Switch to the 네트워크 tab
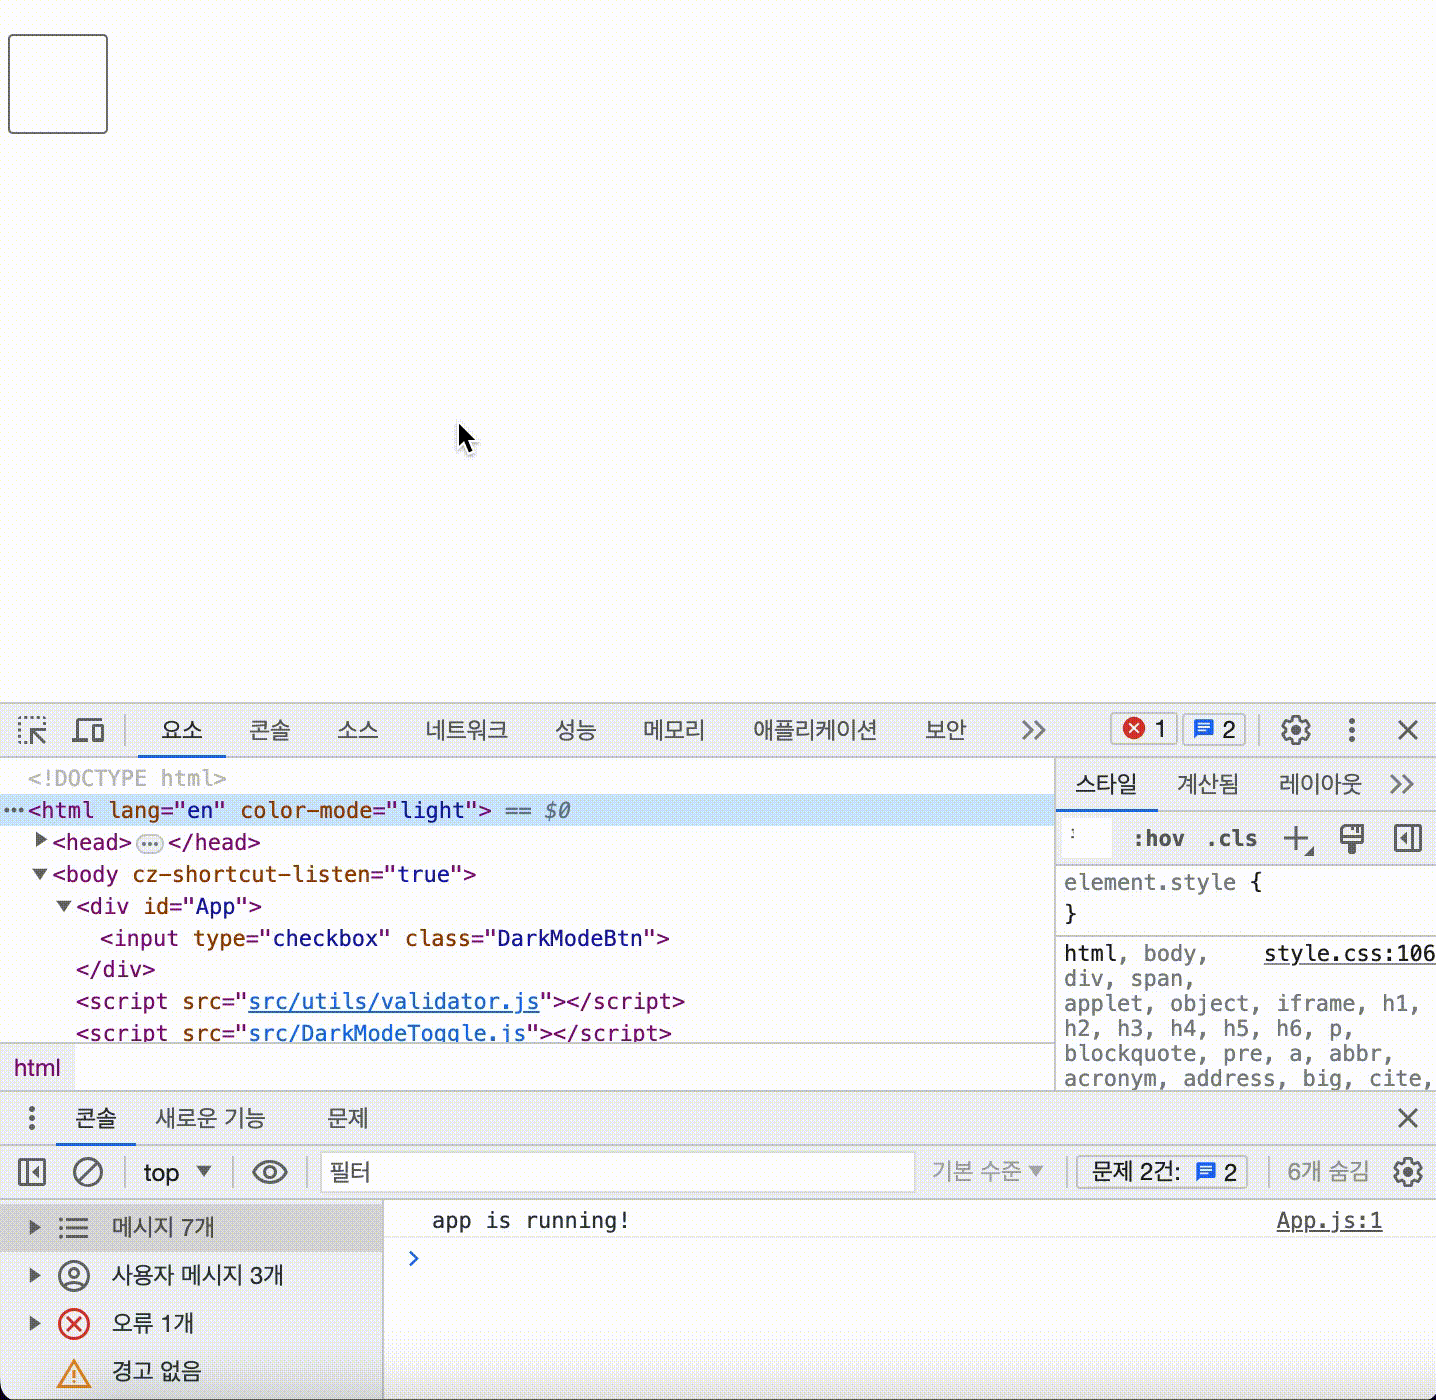Screen dimensions: 1436x1400 pyautogui.click(x=466, y=730)
